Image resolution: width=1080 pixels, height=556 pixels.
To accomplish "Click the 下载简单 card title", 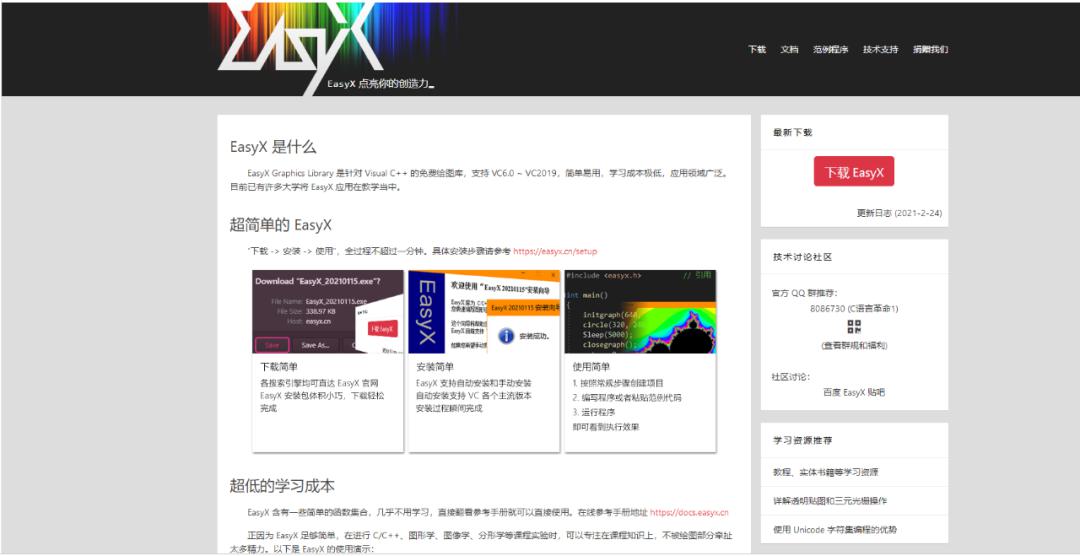I will point(278,367).
